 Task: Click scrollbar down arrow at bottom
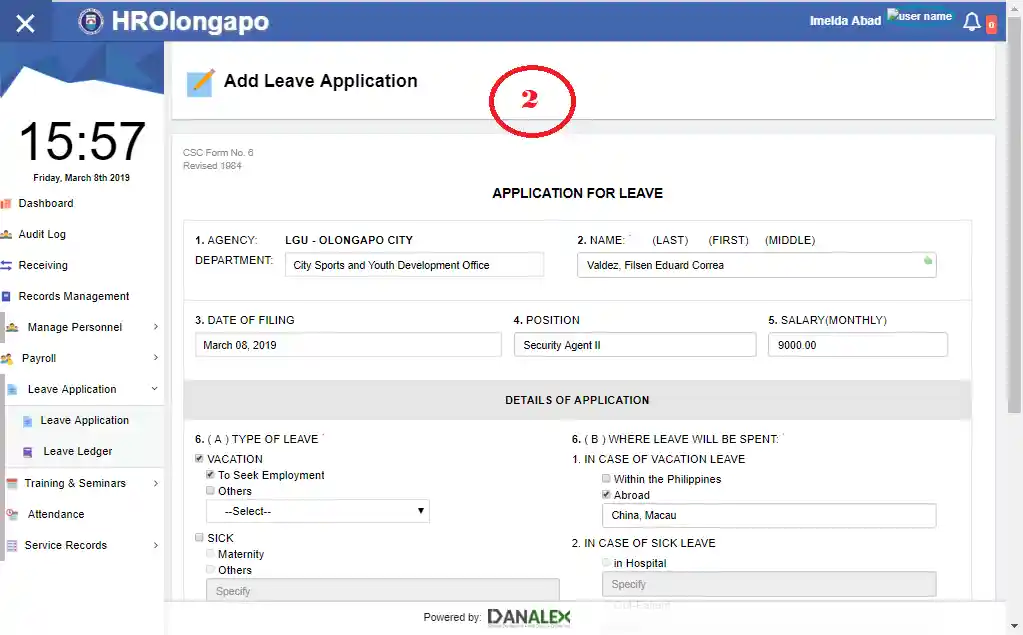pos(1014,627)
